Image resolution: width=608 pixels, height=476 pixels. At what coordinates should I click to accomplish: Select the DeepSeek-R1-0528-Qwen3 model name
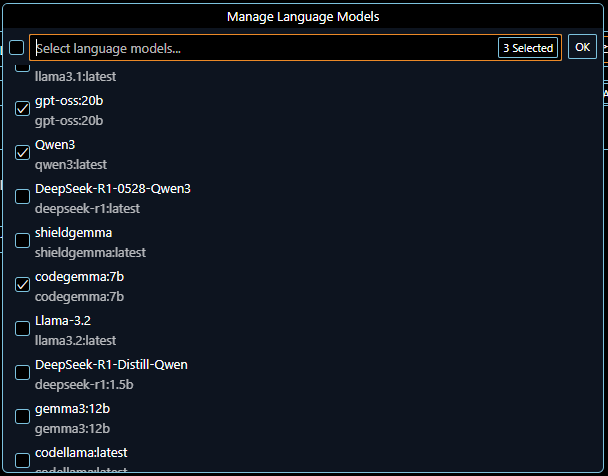pos(113,188)
